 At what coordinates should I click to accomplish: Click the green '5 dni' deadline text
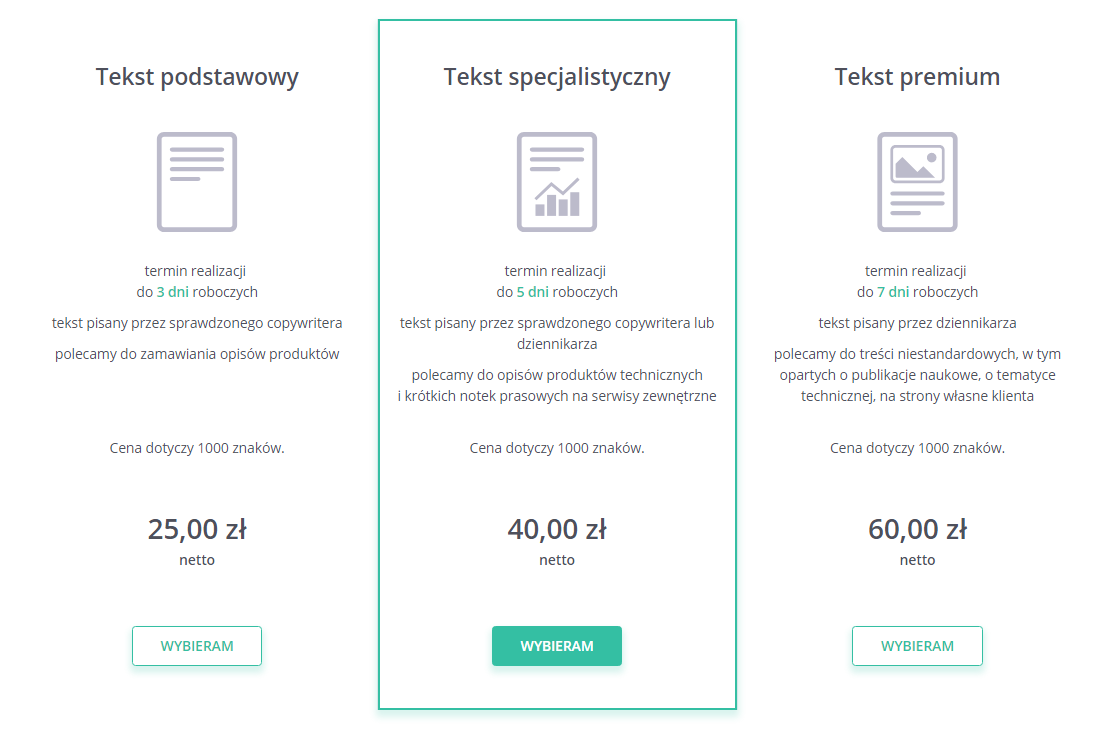coord(533,292)
